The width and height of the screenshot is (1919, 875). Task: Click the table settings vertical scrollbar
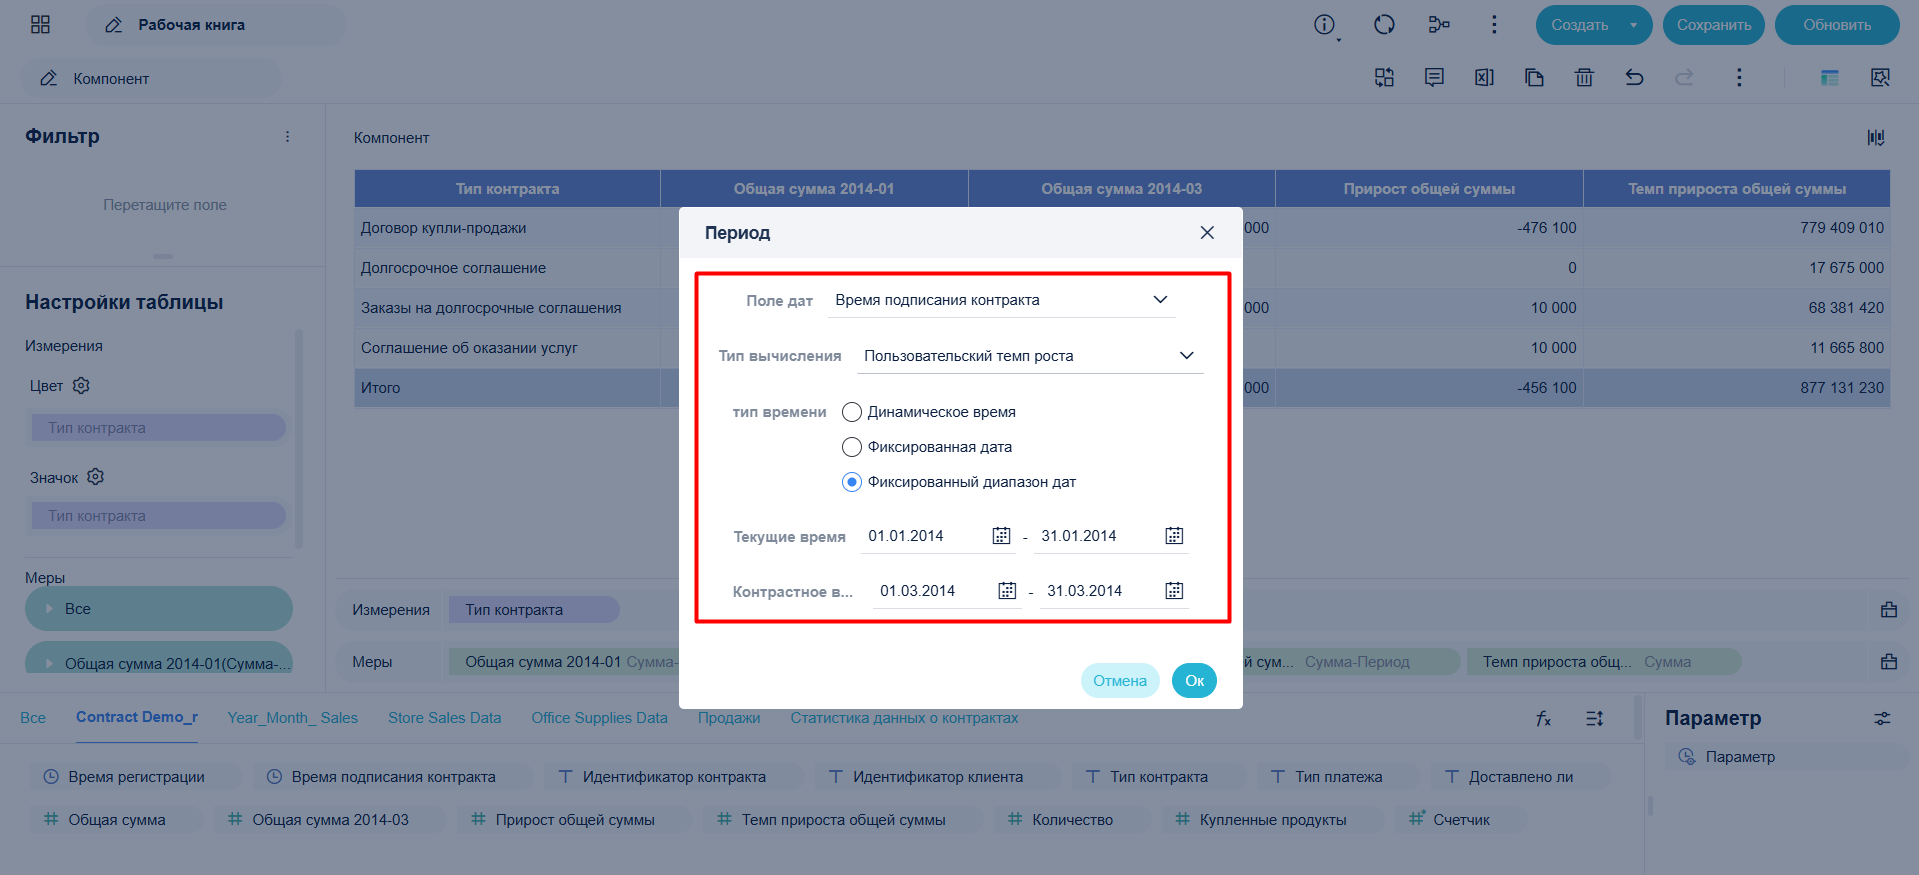[x=299, y=440]
